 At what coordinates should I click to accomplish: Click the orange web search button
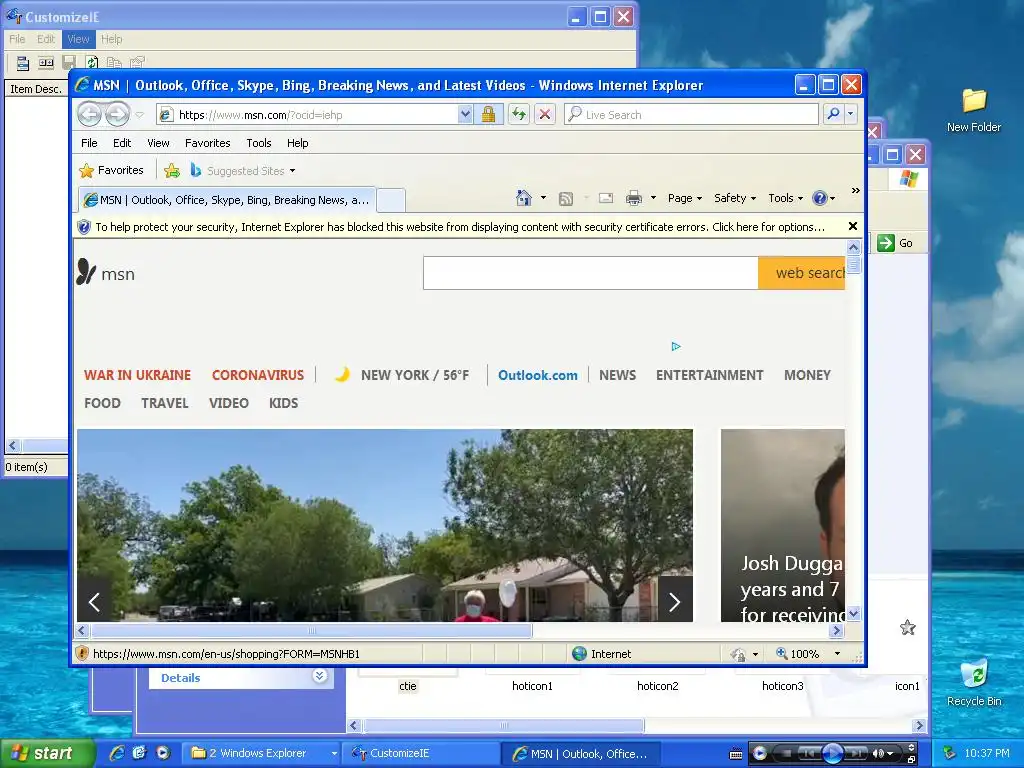click(802, 273)
